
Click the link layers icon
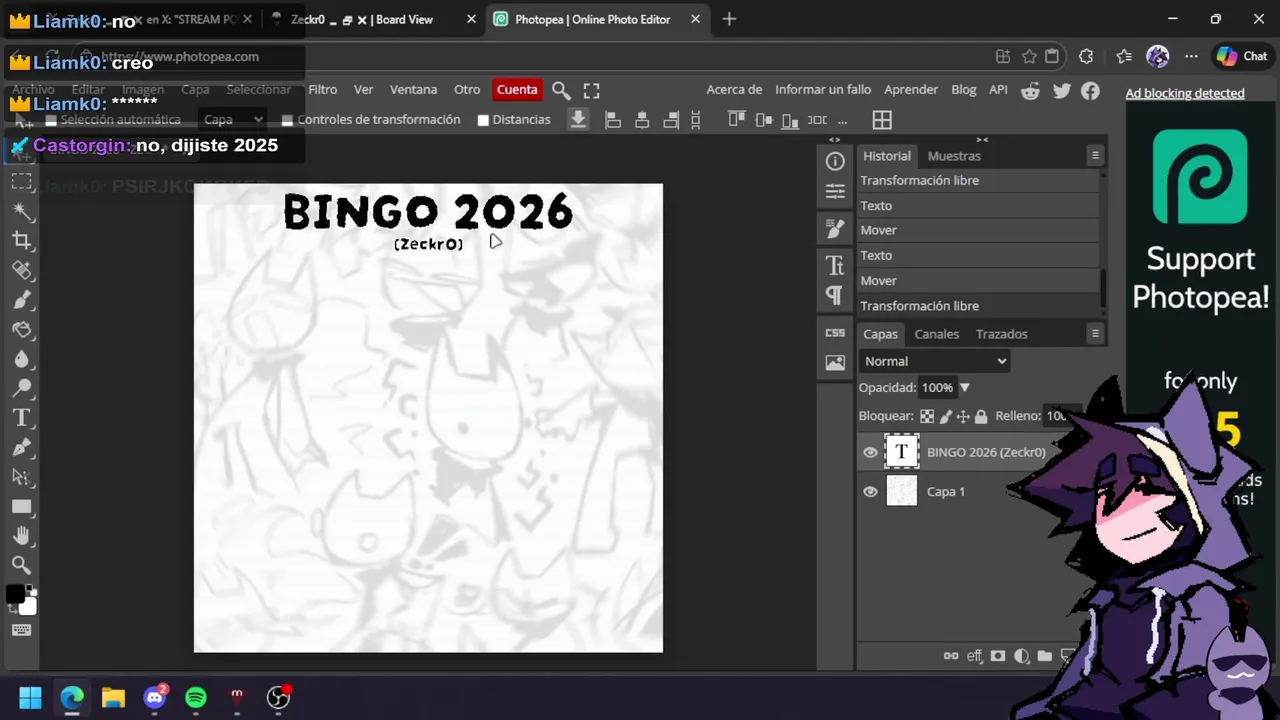[x=951, y=656]
